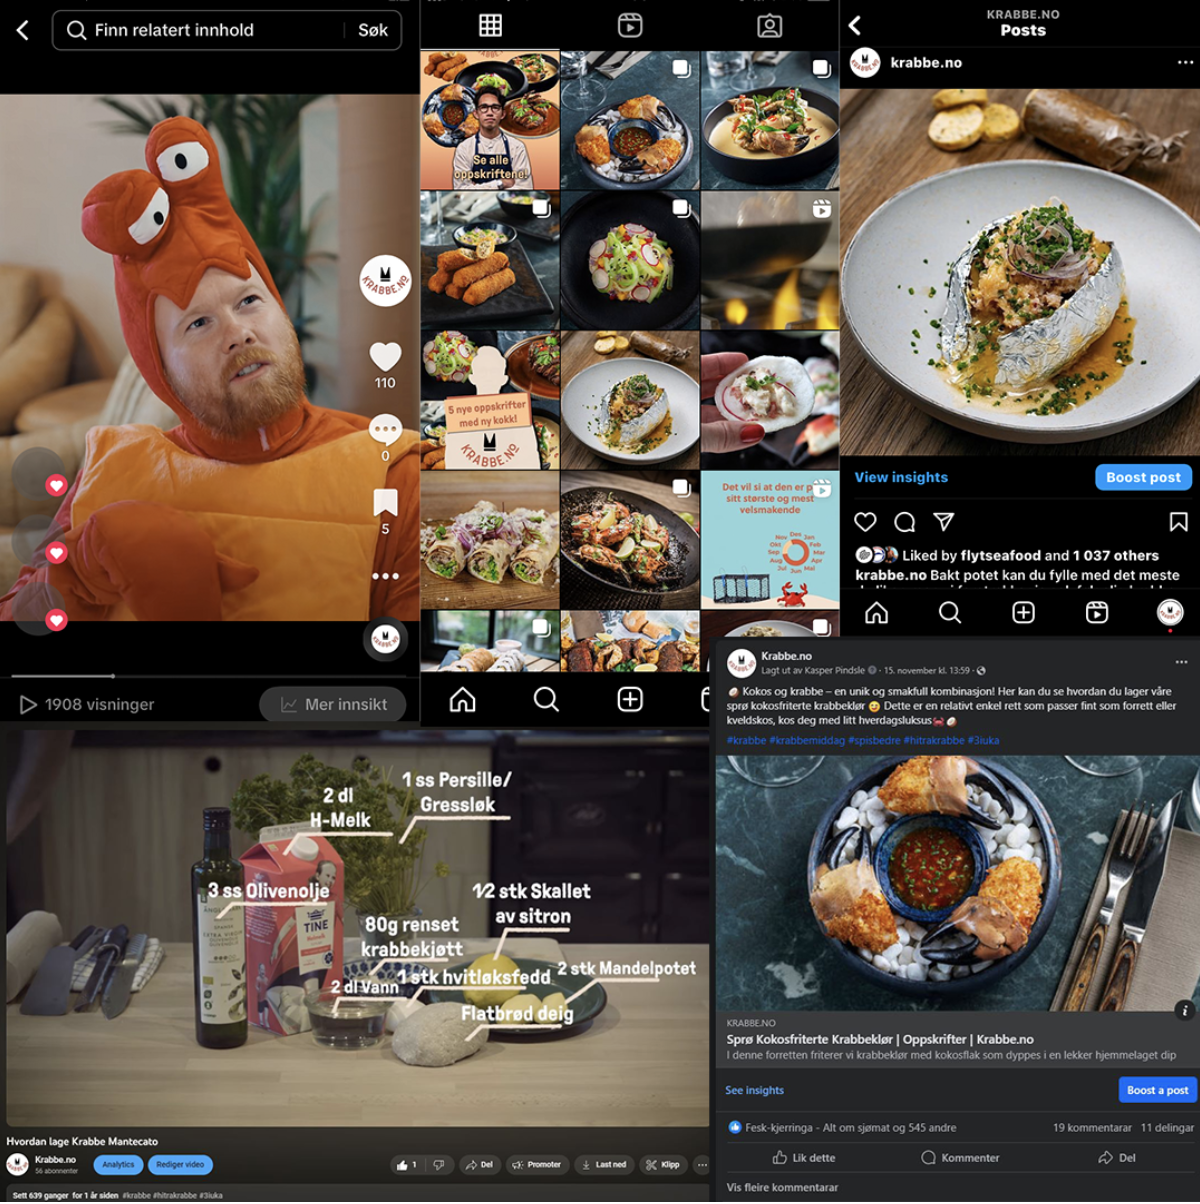Tap Search in the Instagram profile grid nav
1200x1204 pixels.
click(546, 699)
